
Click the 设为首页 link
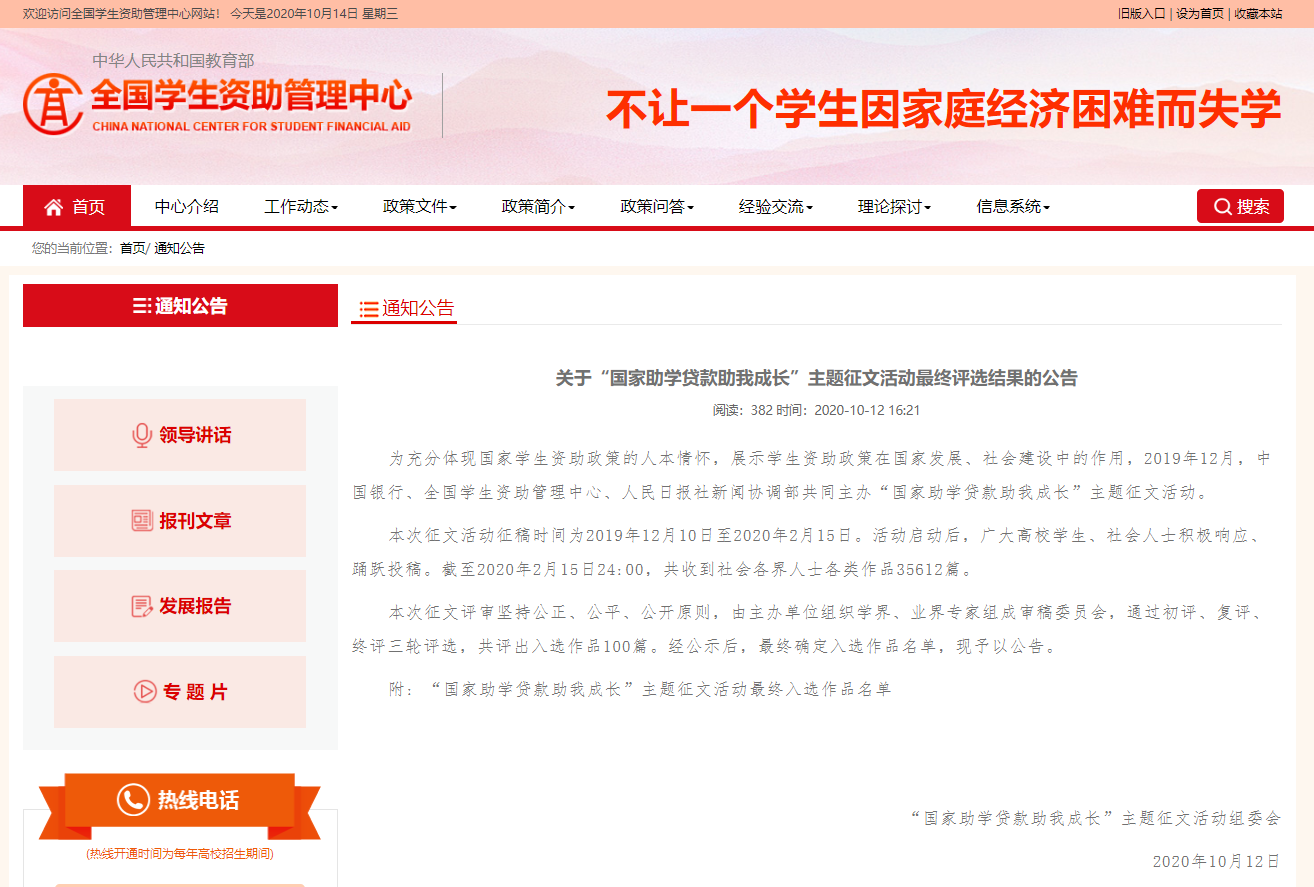pyautogui.click(x=1199, y=14)
